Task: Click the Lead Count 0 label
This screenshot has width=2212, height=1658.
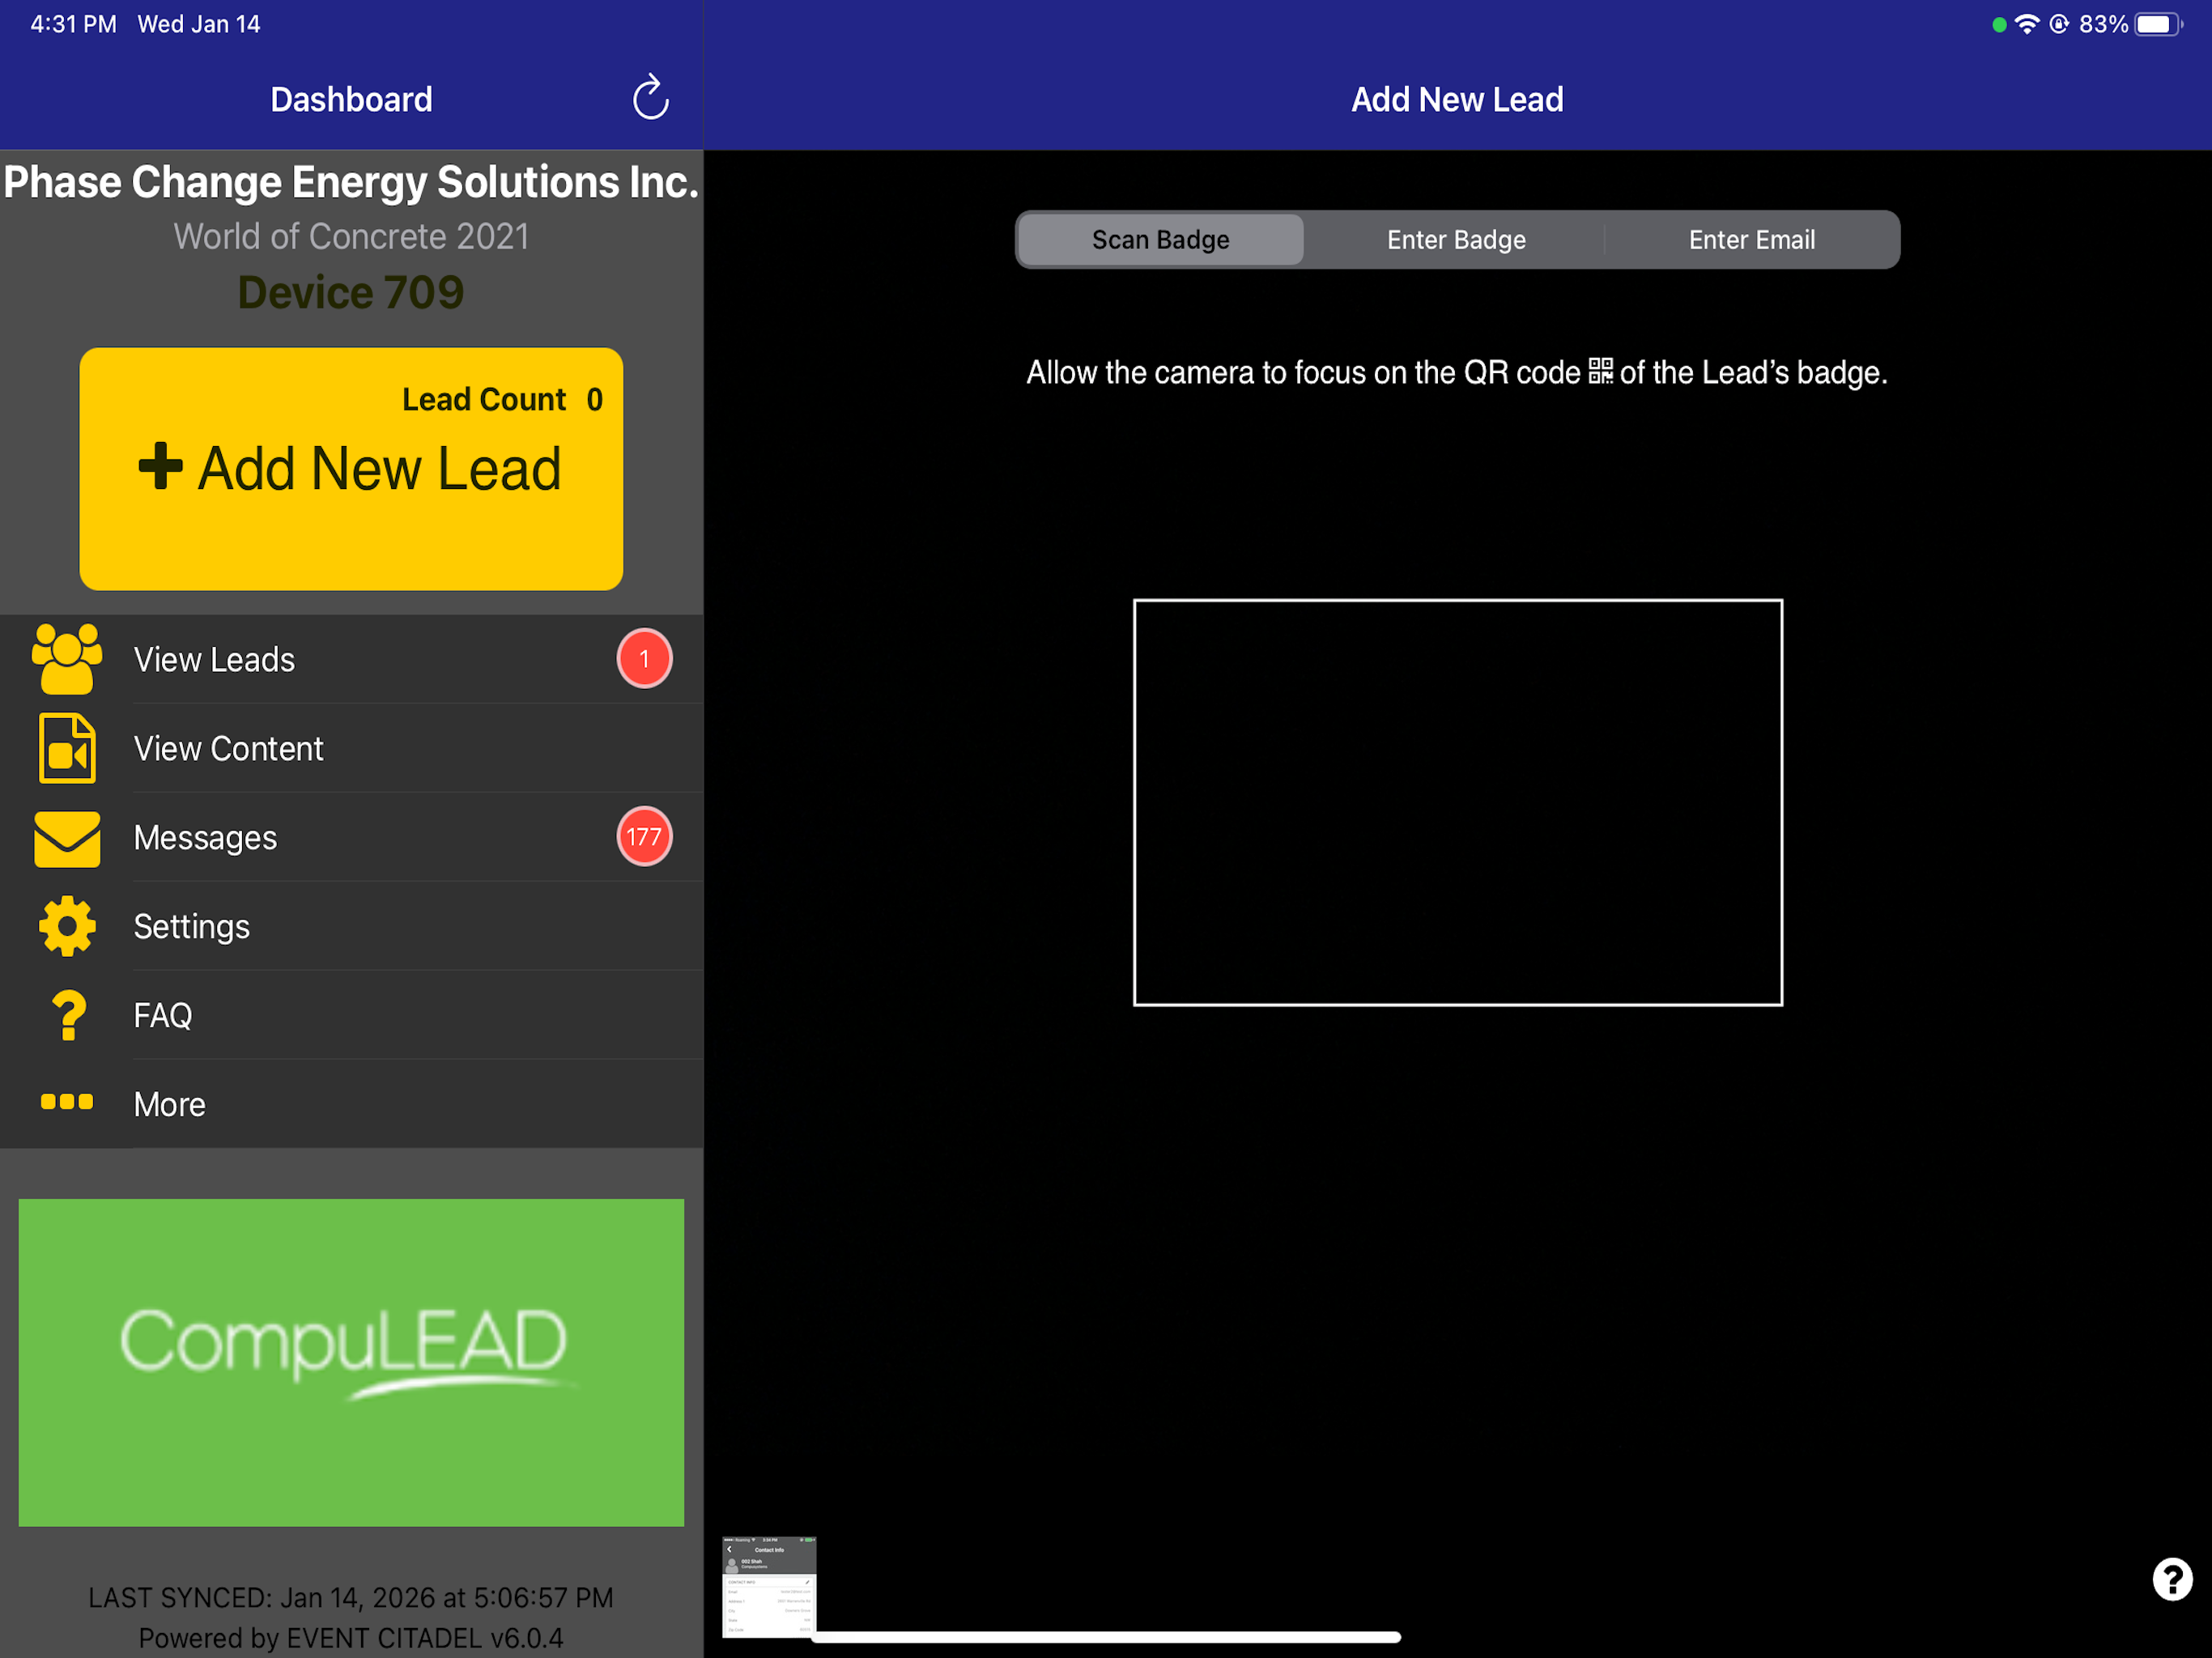Action: coord(502,399)
